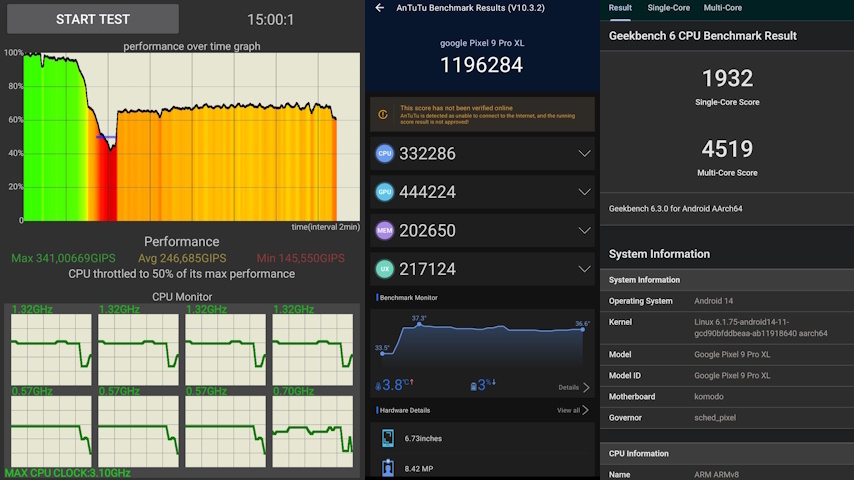Click the 37.3° peak point on temperature chart
This screenshot has height=480, width=854.
[x=419, y=324]
